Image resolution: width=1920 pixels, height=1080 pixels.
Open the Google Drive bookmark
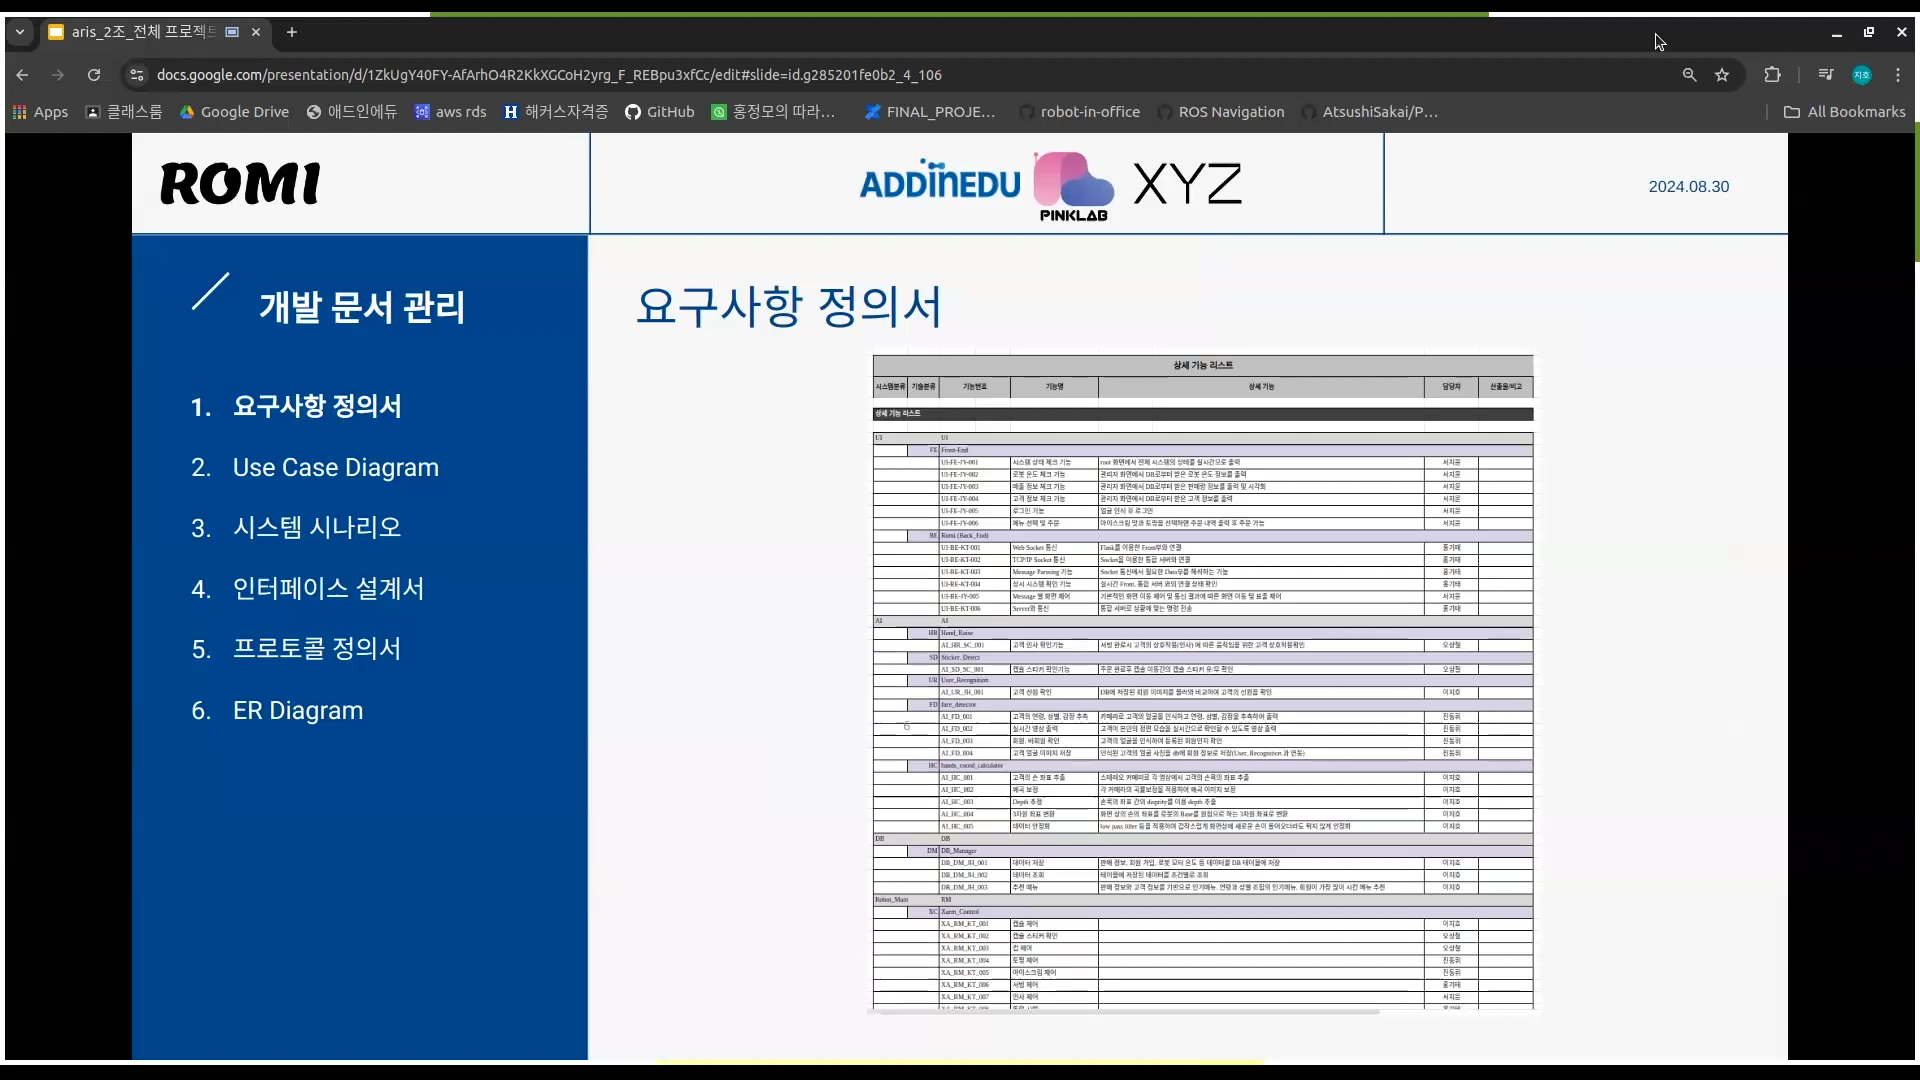click(x=235, y=112)
